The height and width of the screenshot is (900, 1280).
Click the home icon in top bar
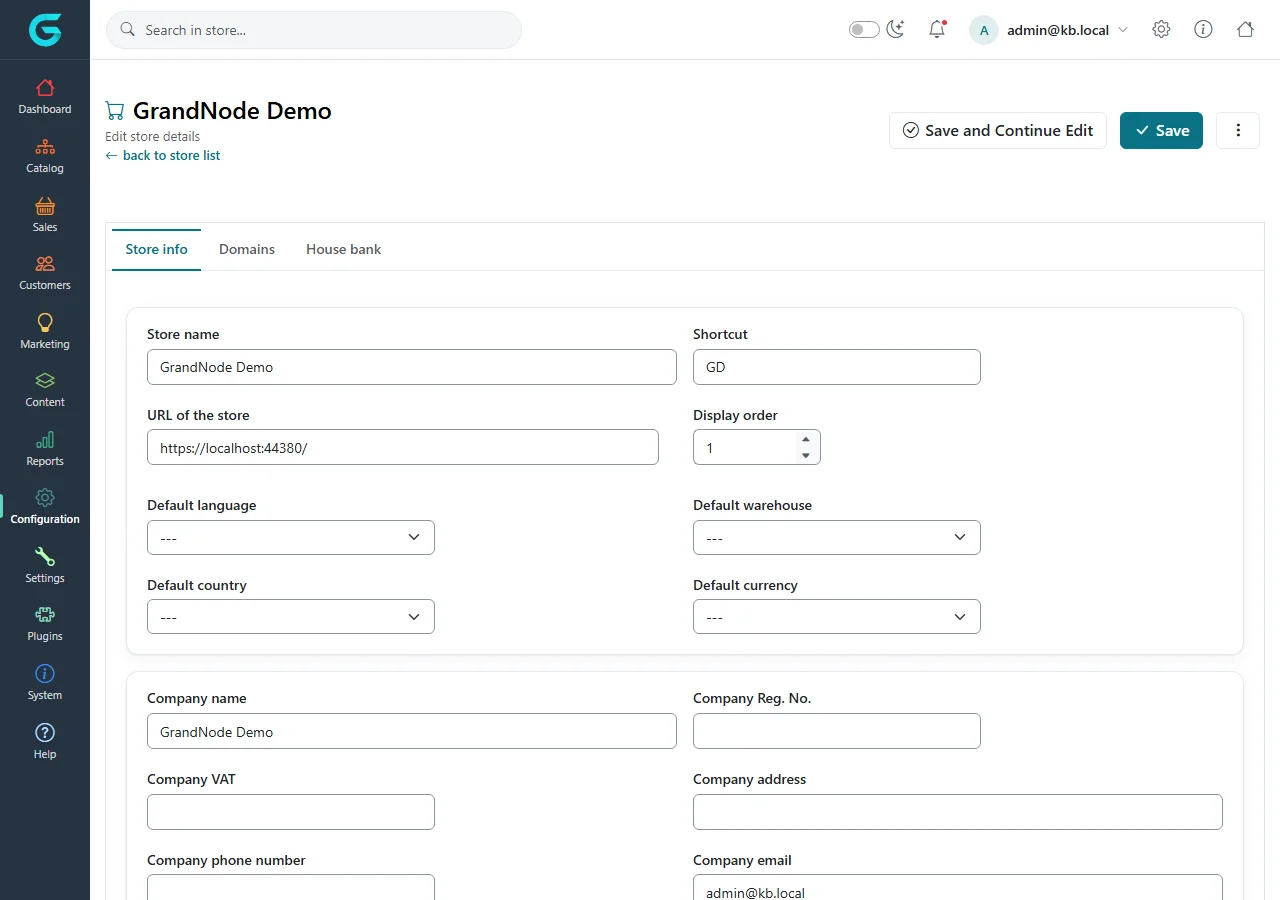1245,30
